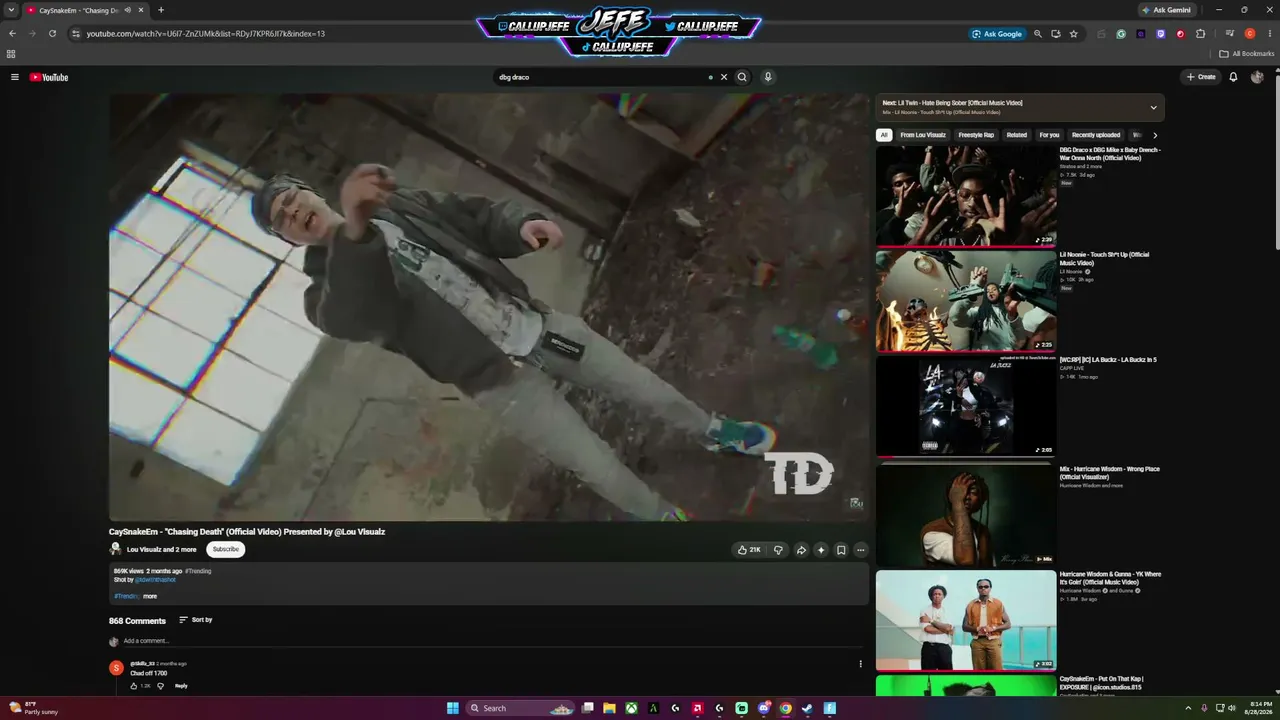This screenshot has width=1280, height=720.
Task: Open 'Hurricane Wisdom - Wrong Place' mix title
Action: coord(1110,473)
